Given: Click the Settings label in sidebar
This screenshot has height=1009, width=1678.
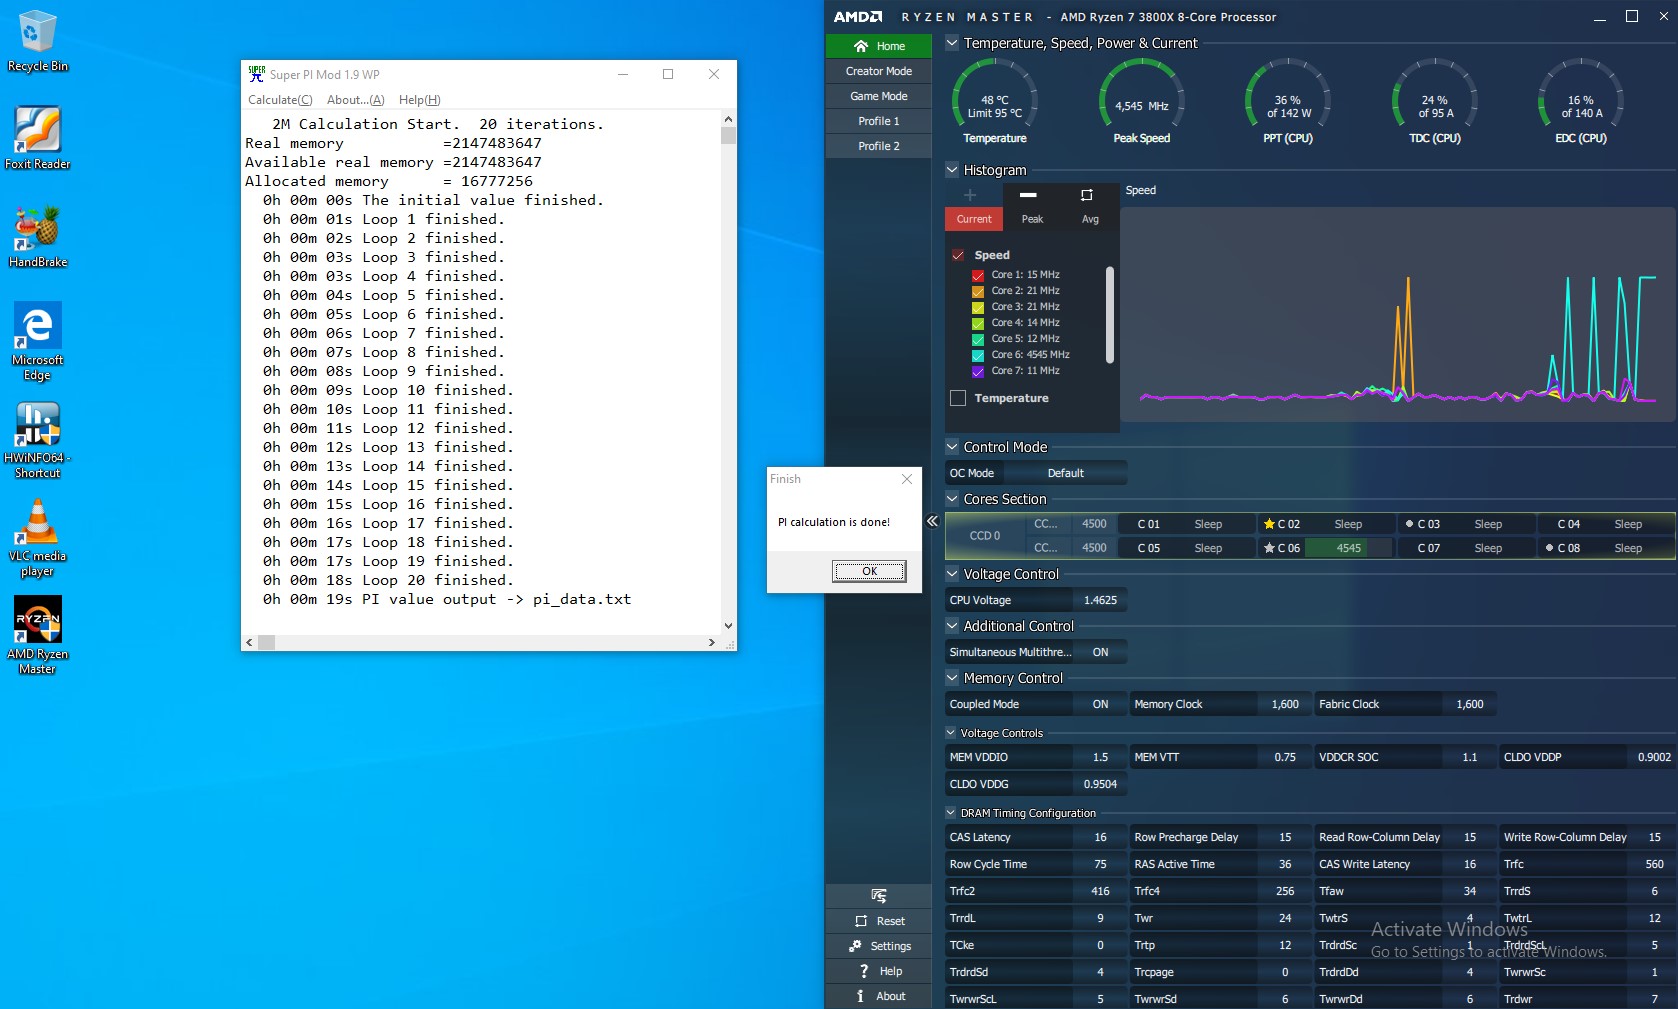Looking at the screenshot, I should click(x=890, y=946).
